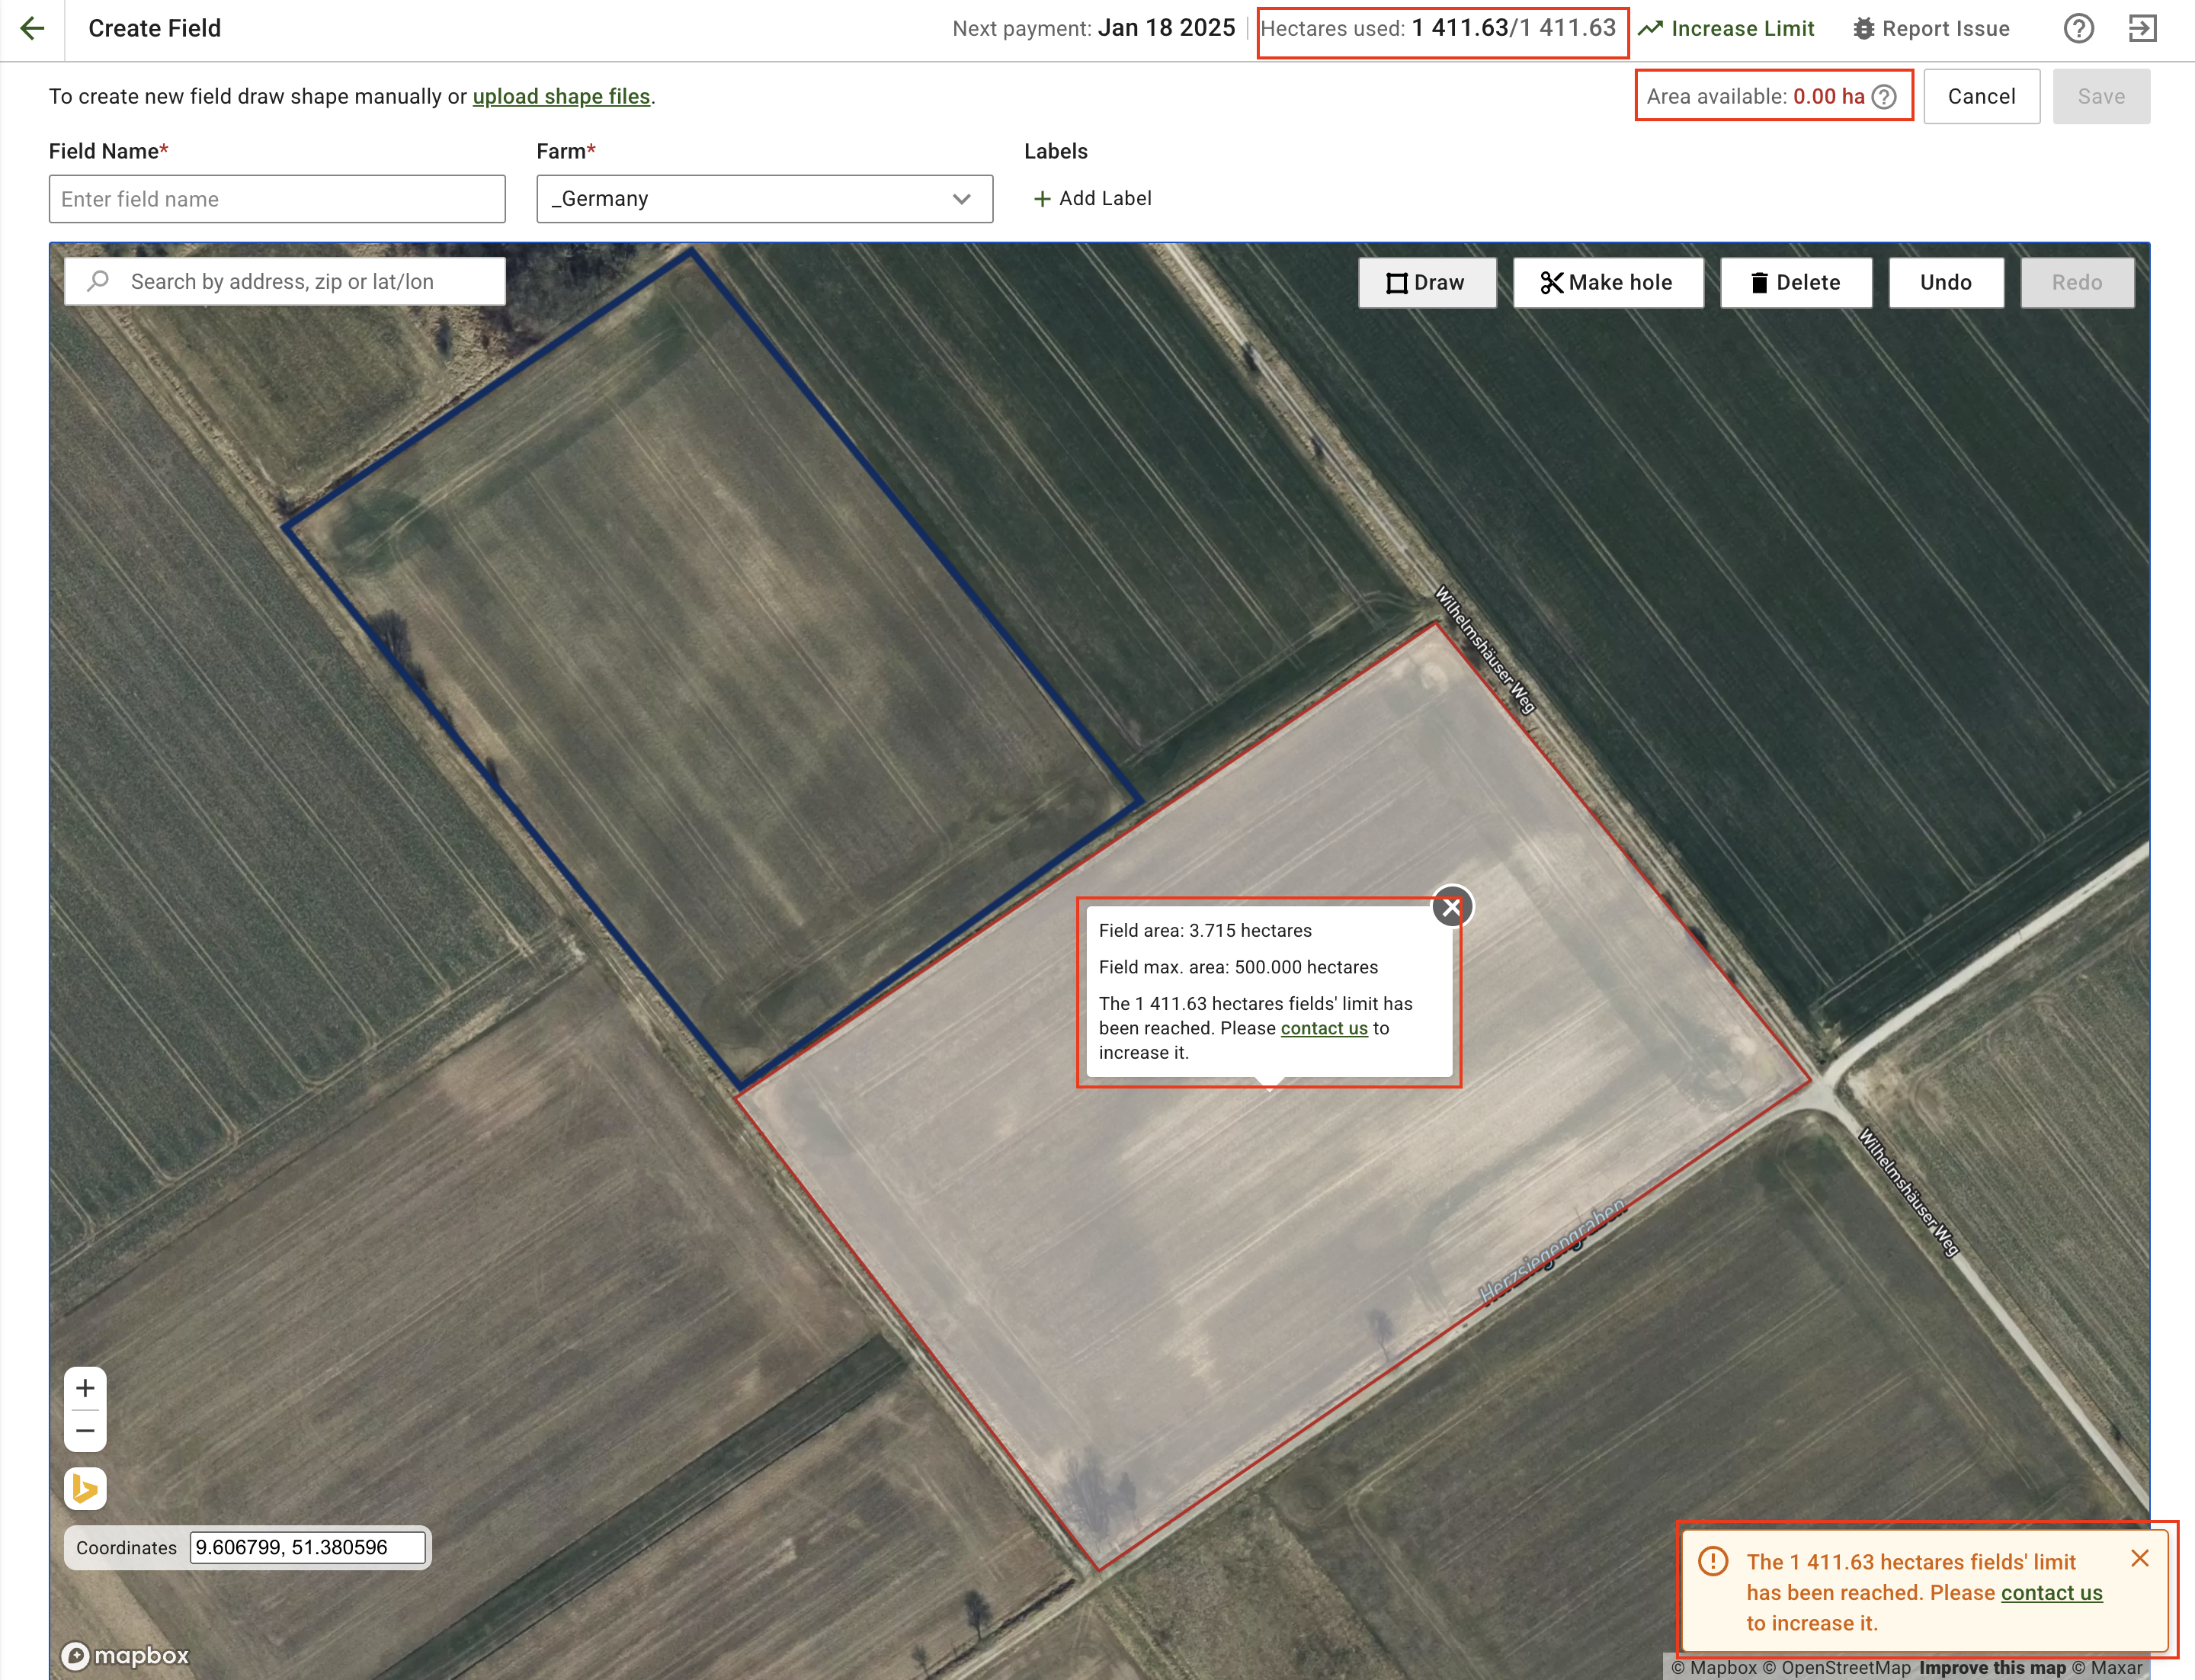Select the Make hole tool
The height and width of the screenshot is (1680, 2195).
coord(1607,283)
